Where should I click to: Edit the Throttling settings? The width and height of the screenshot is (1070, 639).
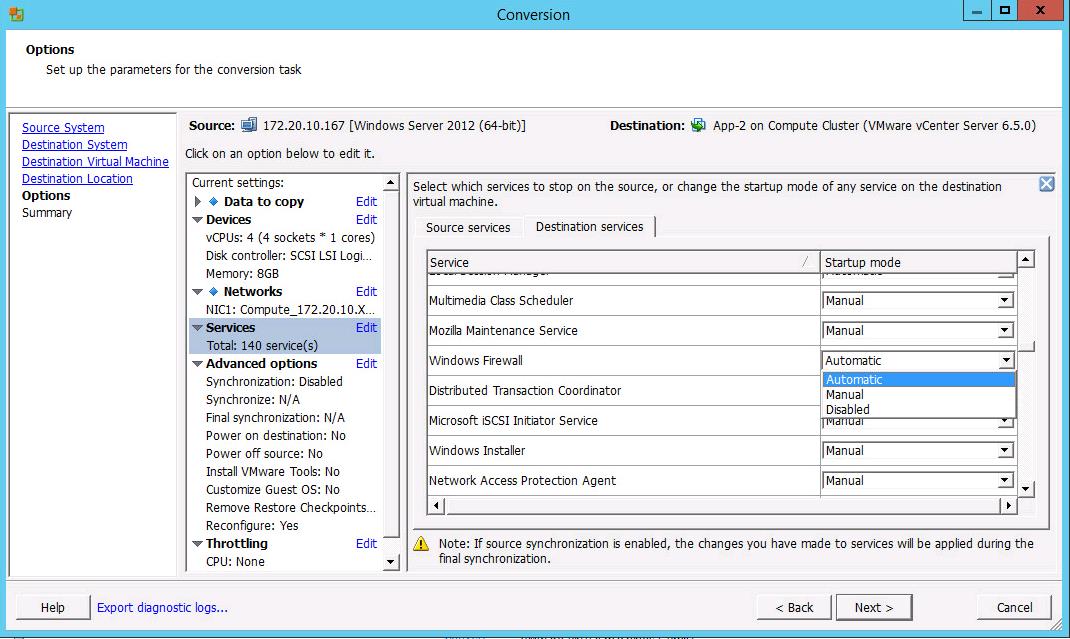point(366,544)
